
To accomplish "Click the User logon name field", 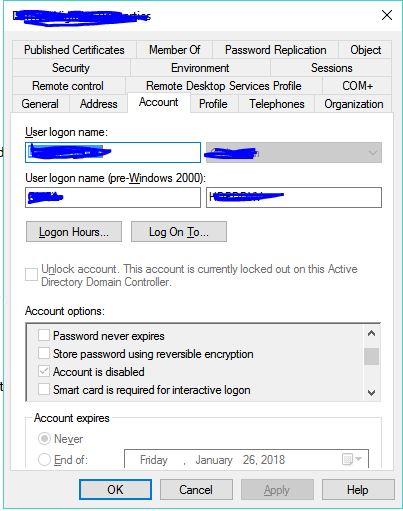I will coord(113,153).
